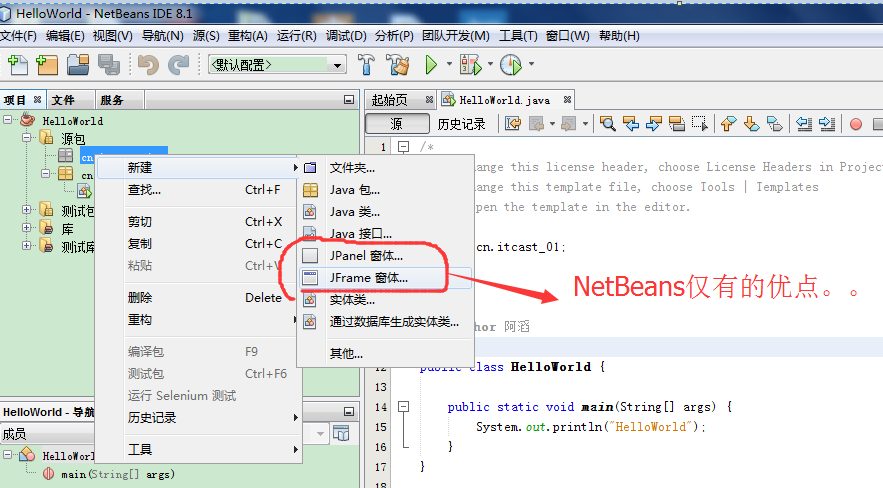Open the Profile Project dropdown arrow
Viewport: 883px width, 488px height.
point(531,64)
